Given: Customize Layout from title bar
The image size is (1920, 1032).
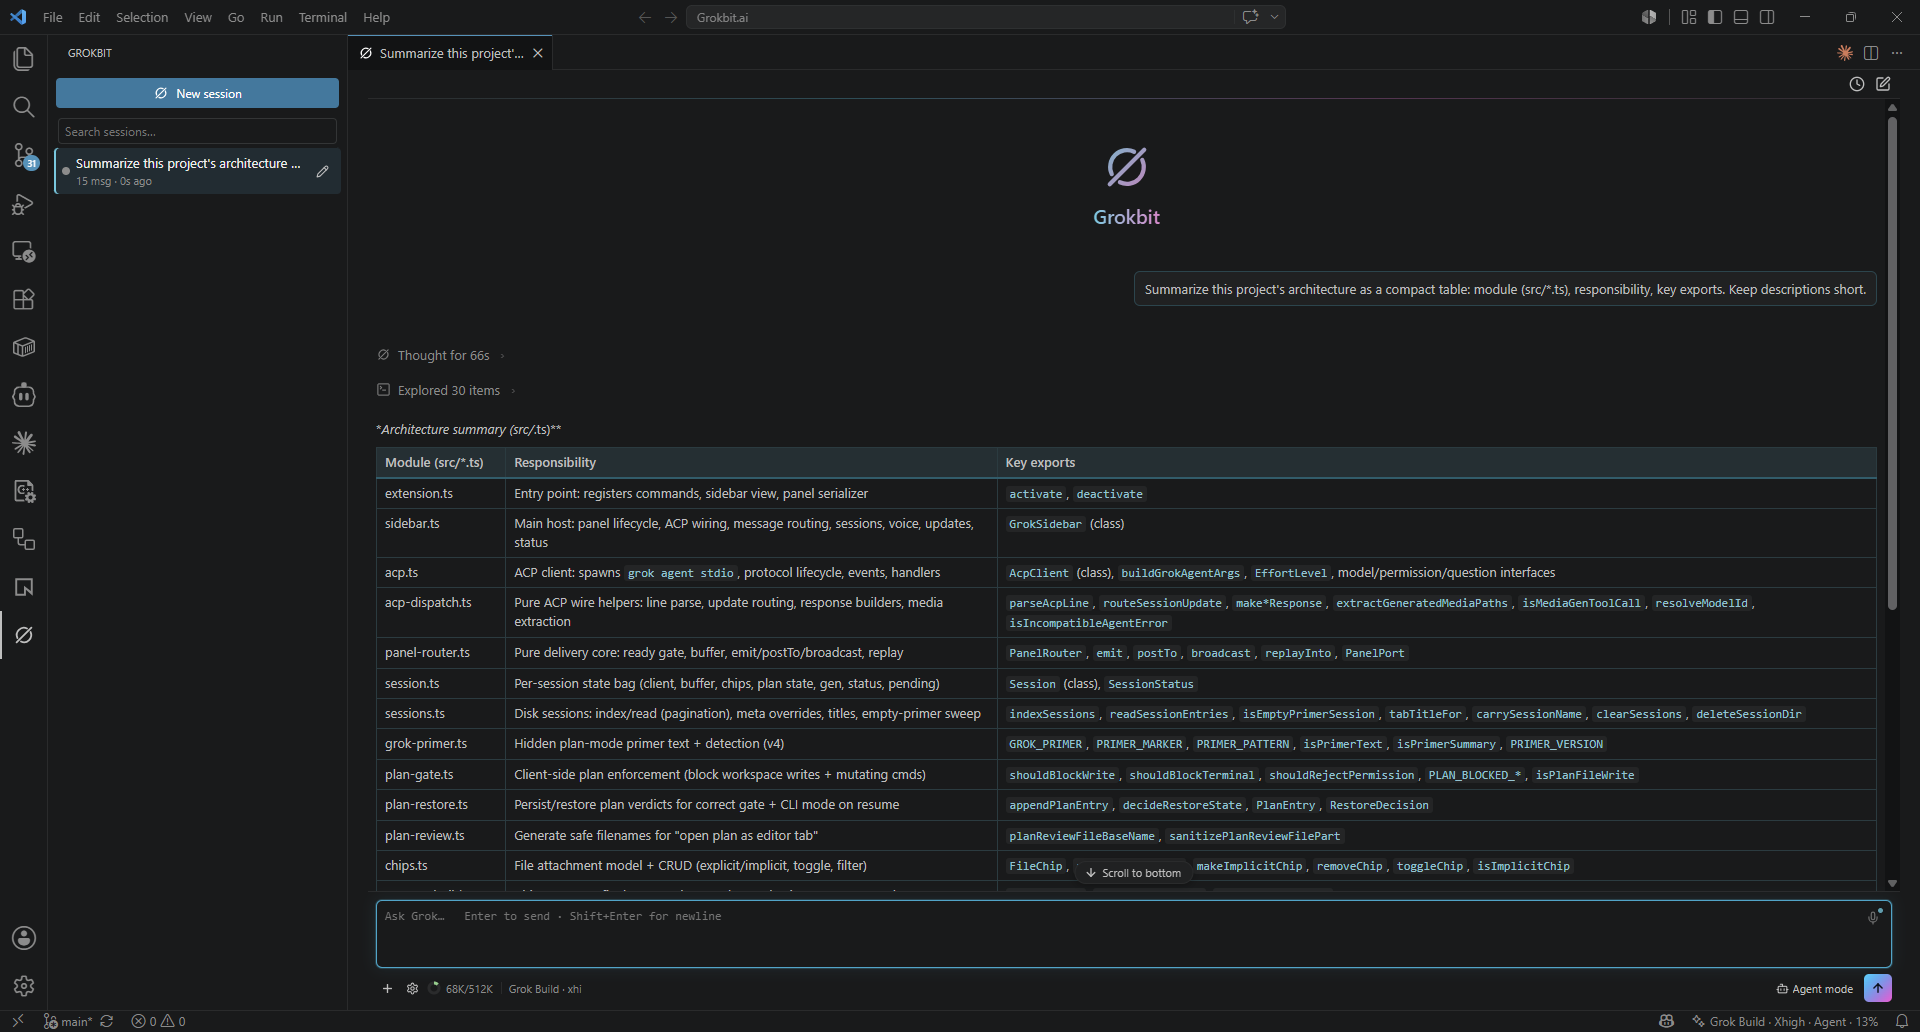Looking at the screenshot, I should 1689,17.
